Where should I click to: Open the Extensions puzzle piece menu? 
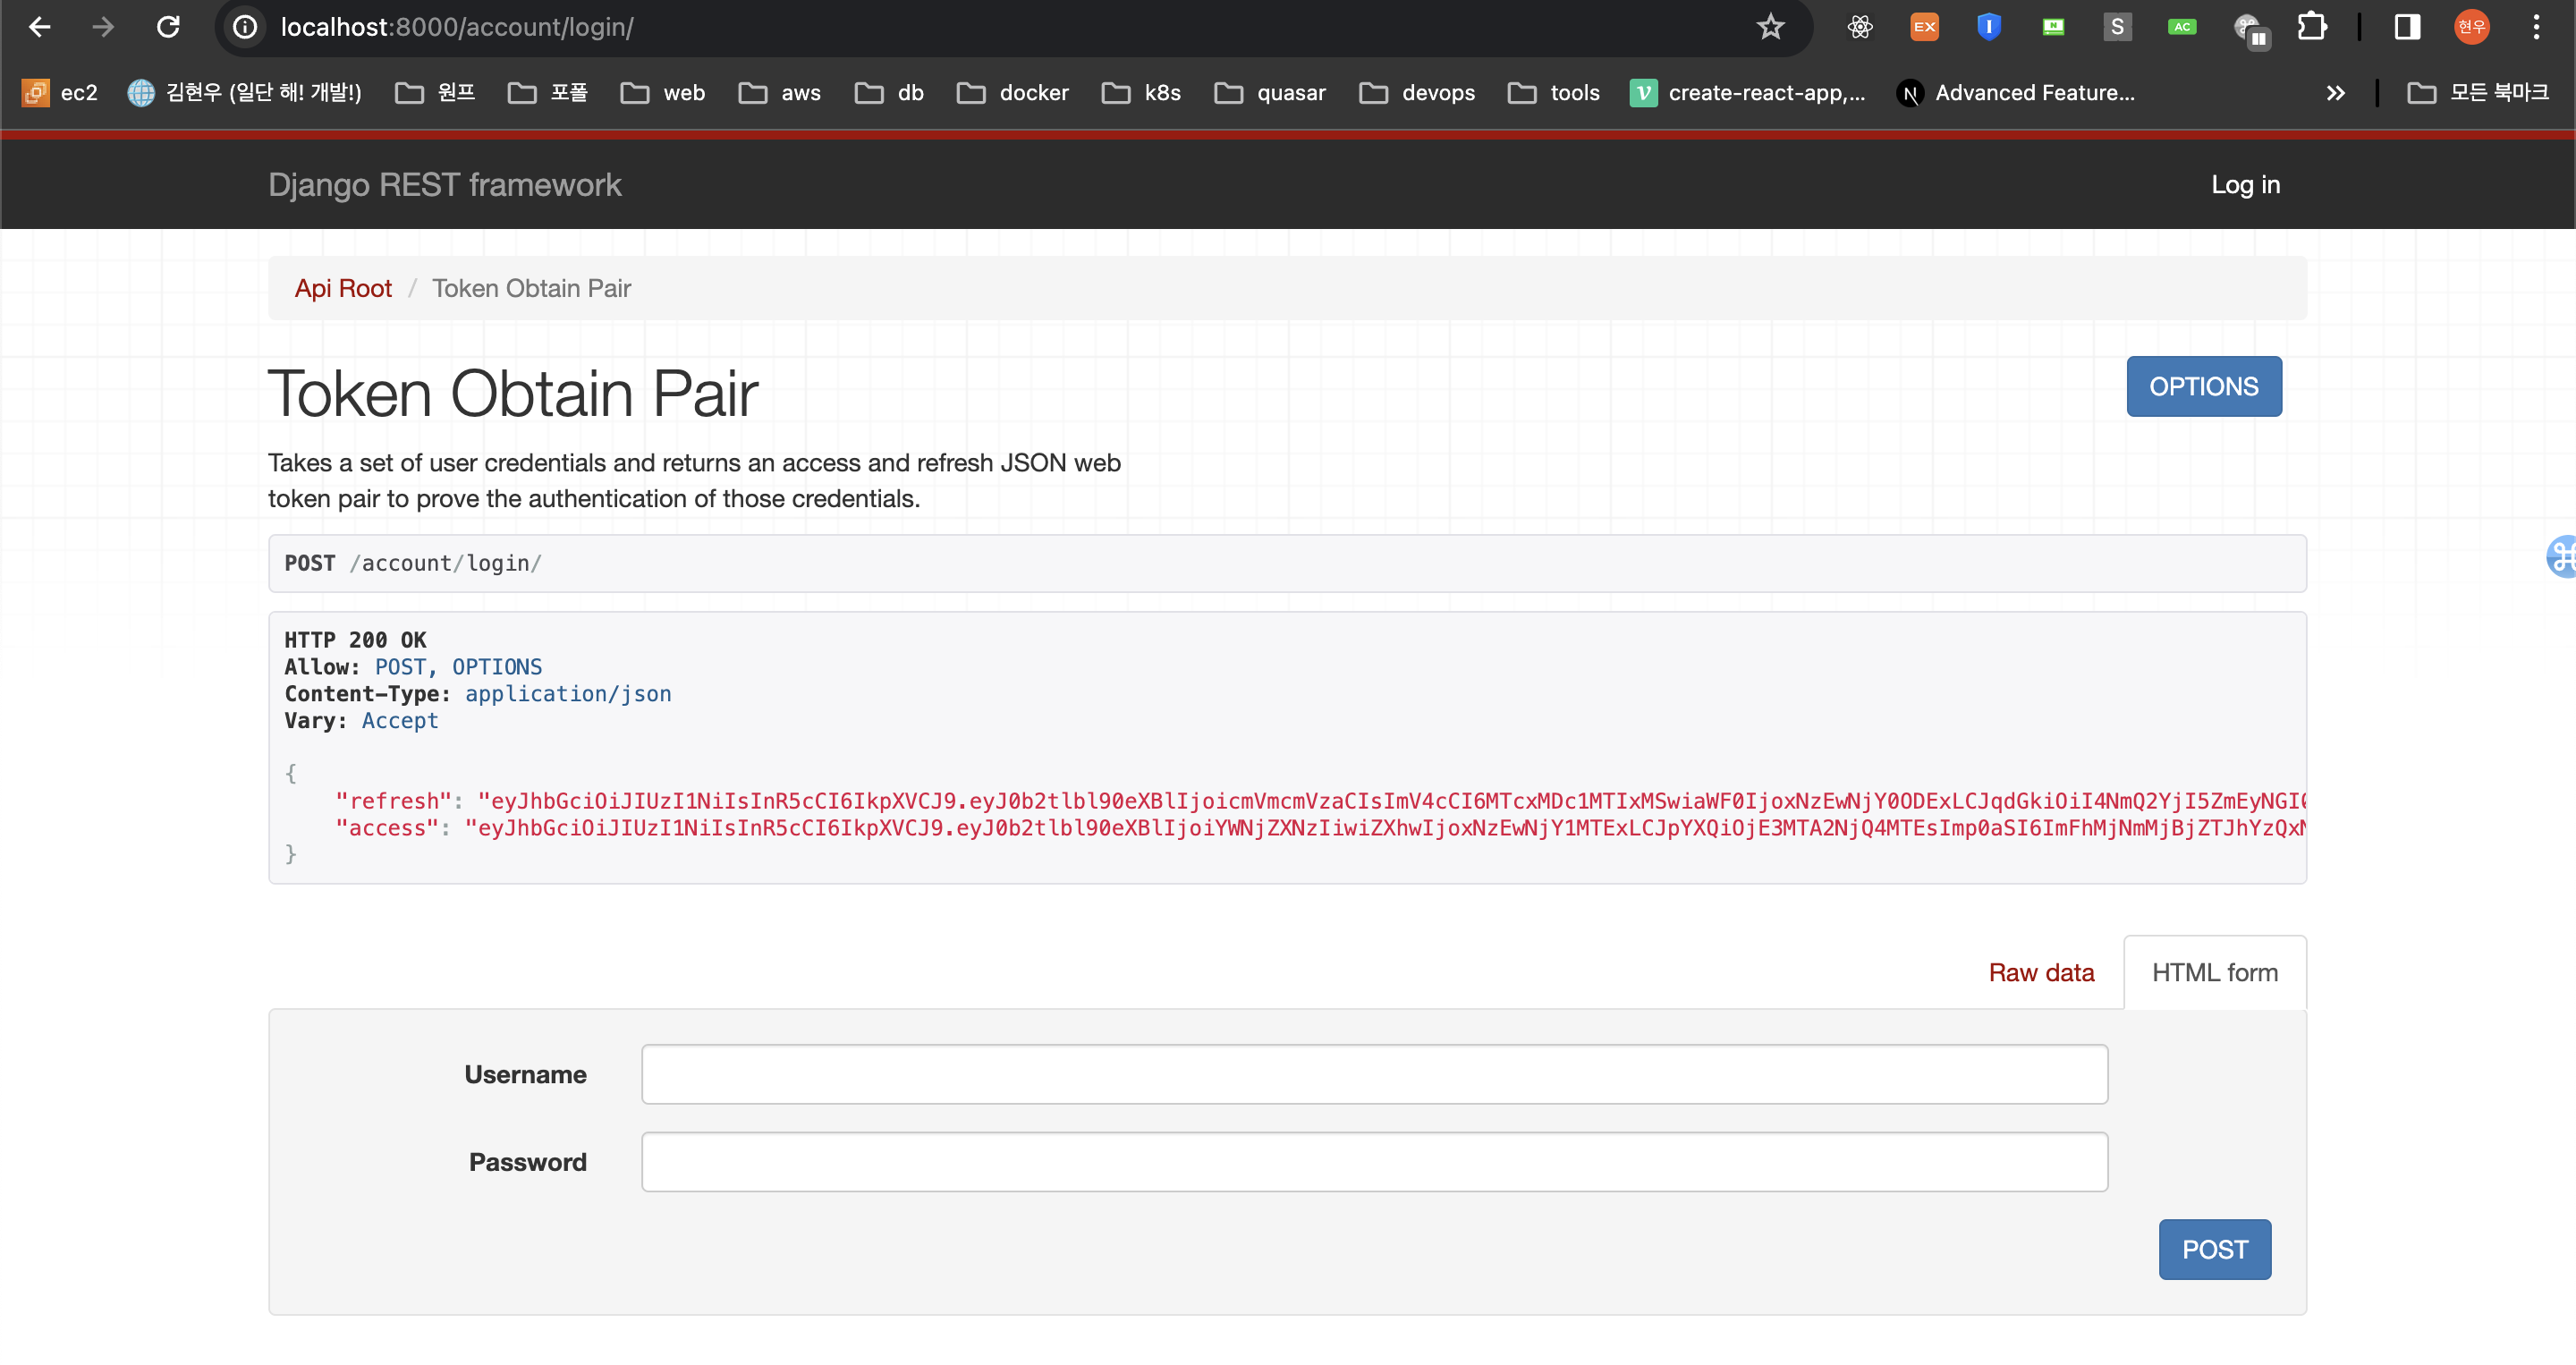[2312, 27]
